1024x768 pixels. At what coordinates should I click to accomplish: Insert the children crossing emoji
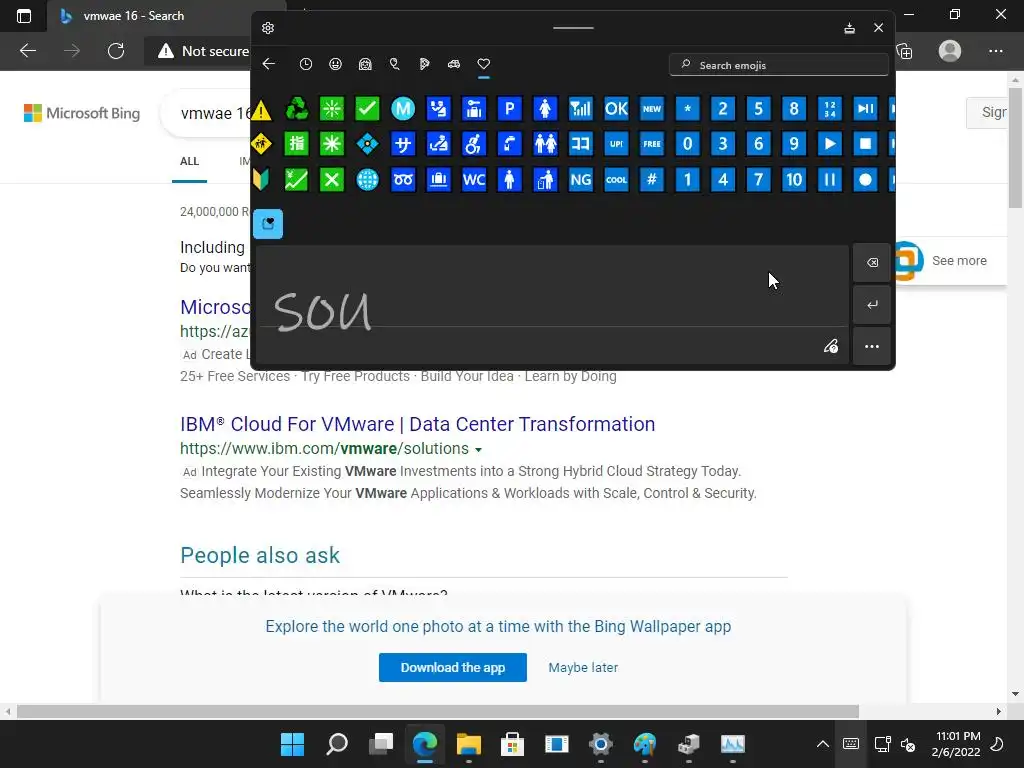[261, 144]
